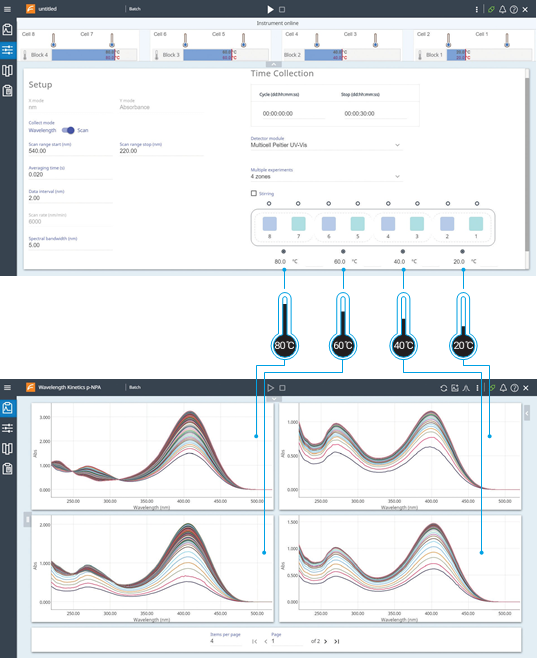This screenshot has width=539, height=659.
Task: Open hamburger menu in Wavelength Kinetics window
Action: pyautogui.click(x=8, y=387)
